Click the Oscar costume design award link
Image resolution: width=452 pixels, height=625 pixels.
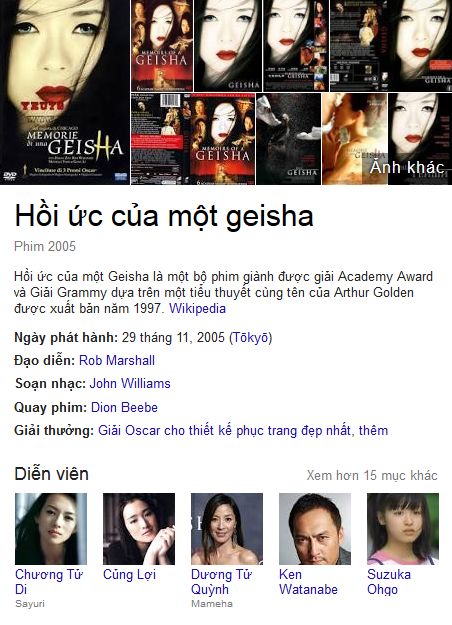[224, 430]
